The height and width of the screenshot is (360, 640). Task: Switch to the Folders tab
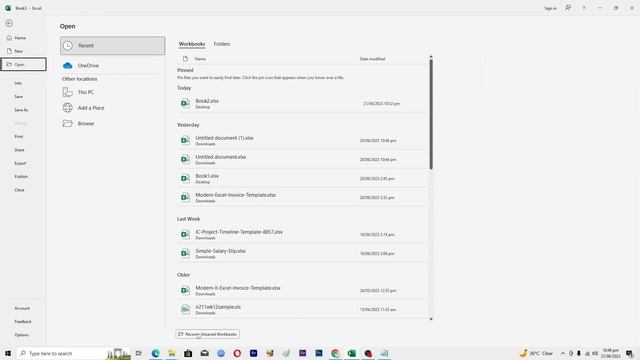click(222, 44)
